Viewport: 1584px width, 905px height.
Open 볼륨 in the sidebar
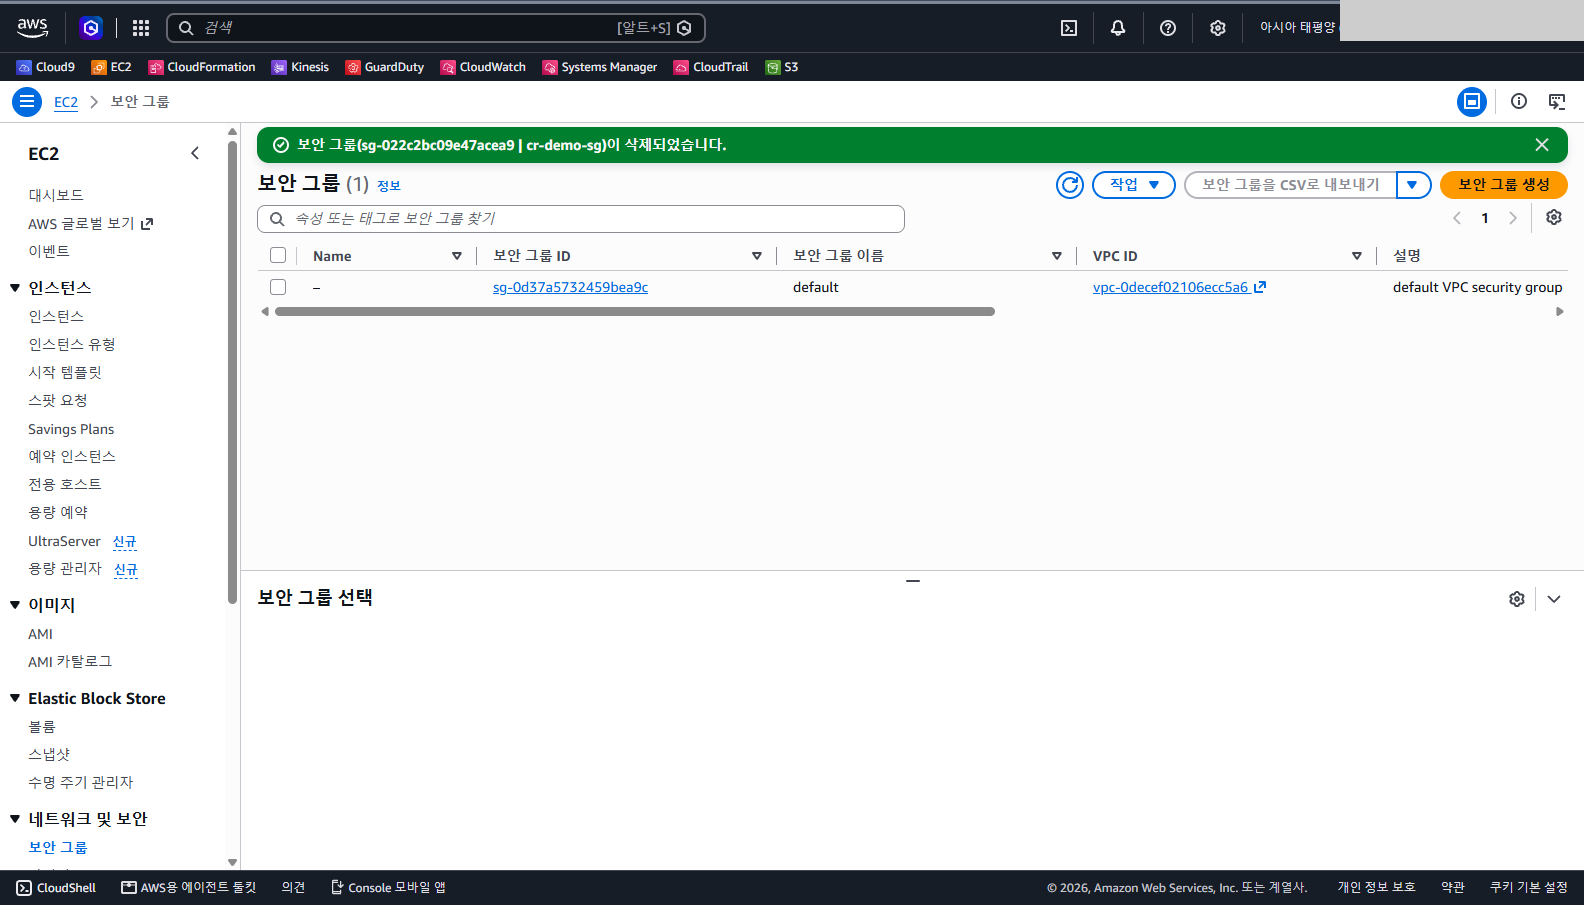(42, 727)
